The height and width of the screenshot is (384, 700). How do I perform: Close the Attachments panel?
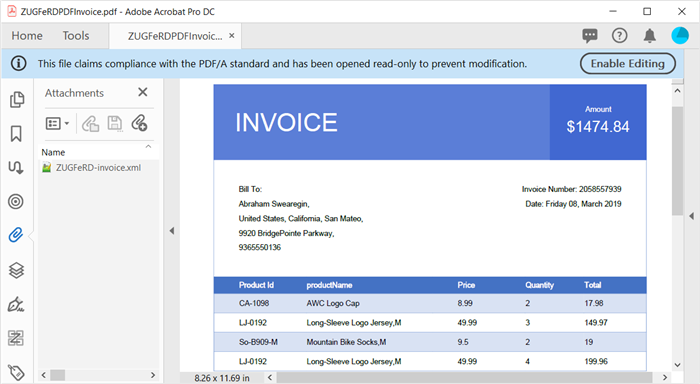(143, 92)
